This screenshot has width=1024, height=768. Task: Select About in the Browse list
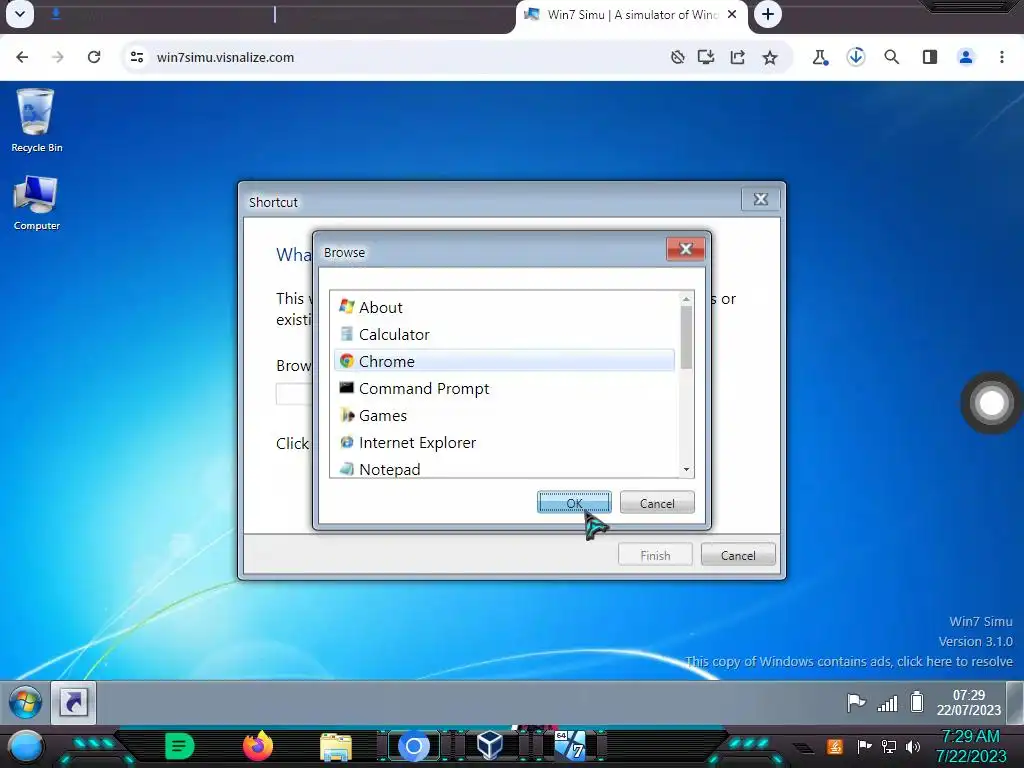pyautogui.click(x=504, y=308)
